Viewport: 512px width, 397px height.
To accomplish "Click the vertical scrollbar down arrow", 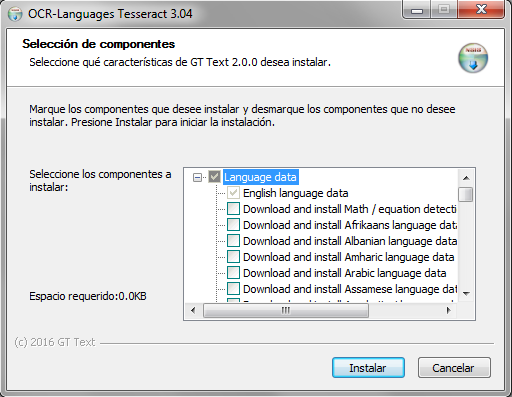I will [466, 294].
